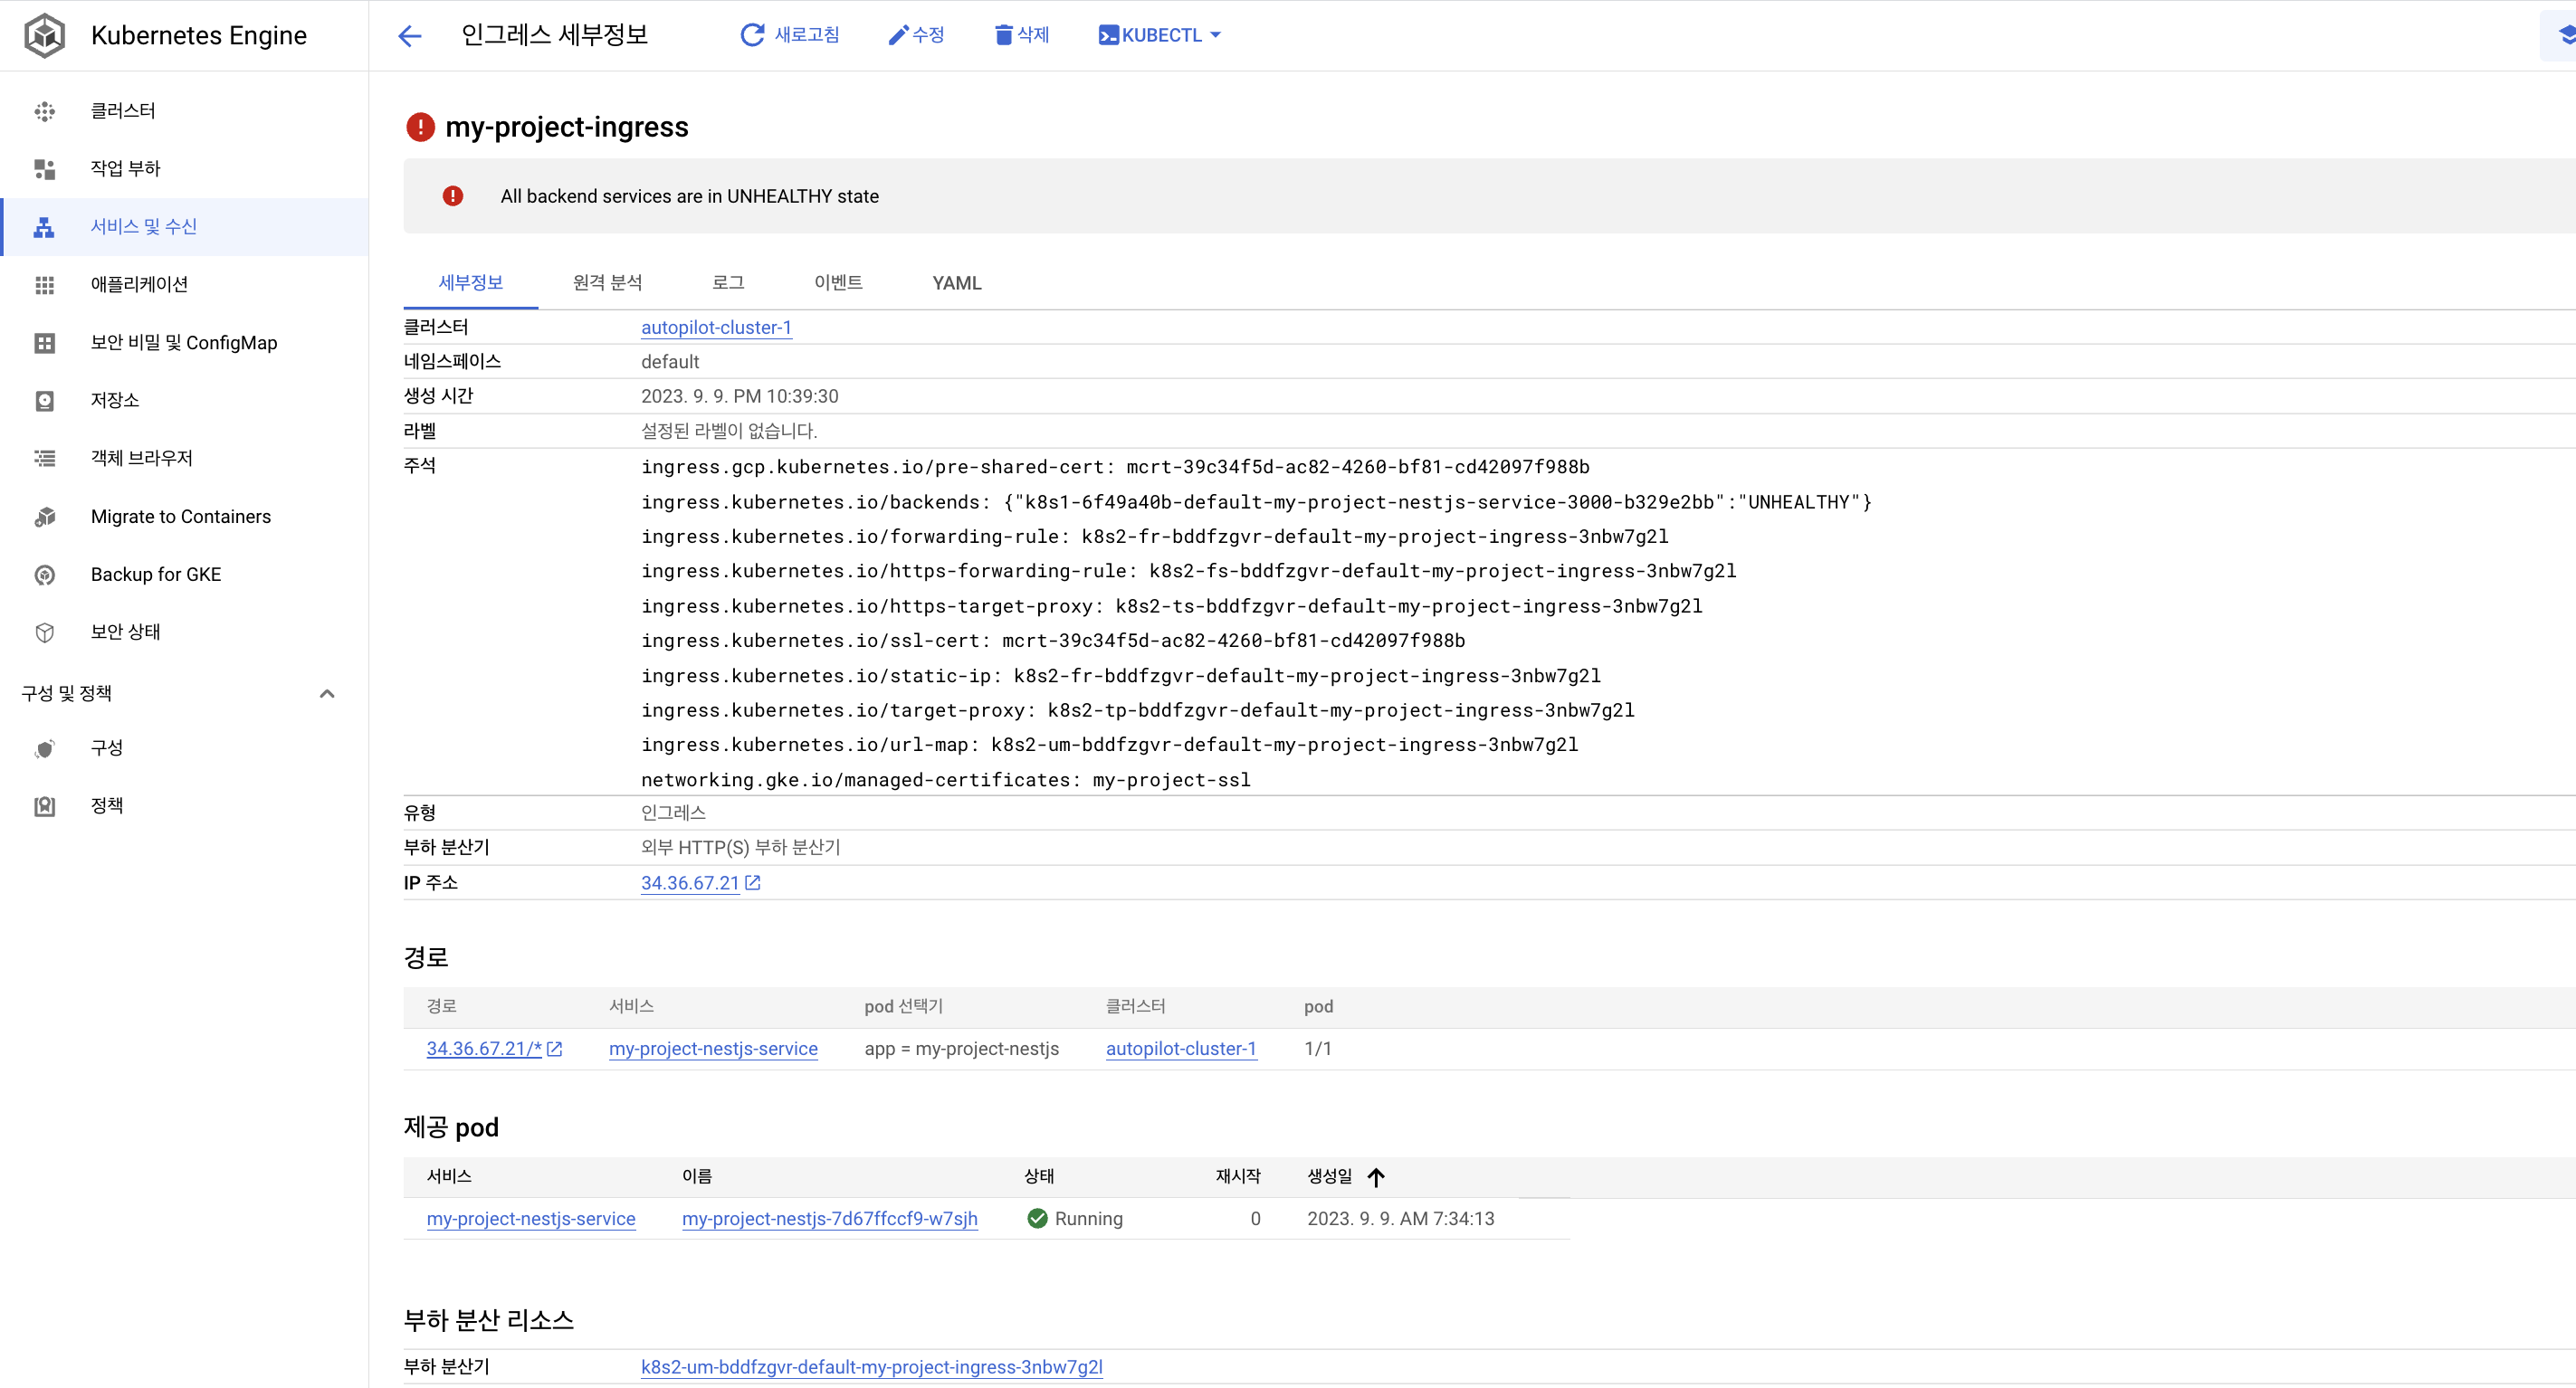Click external link icon next to 34.36.67.21/* path

[x=555, y=1049]
